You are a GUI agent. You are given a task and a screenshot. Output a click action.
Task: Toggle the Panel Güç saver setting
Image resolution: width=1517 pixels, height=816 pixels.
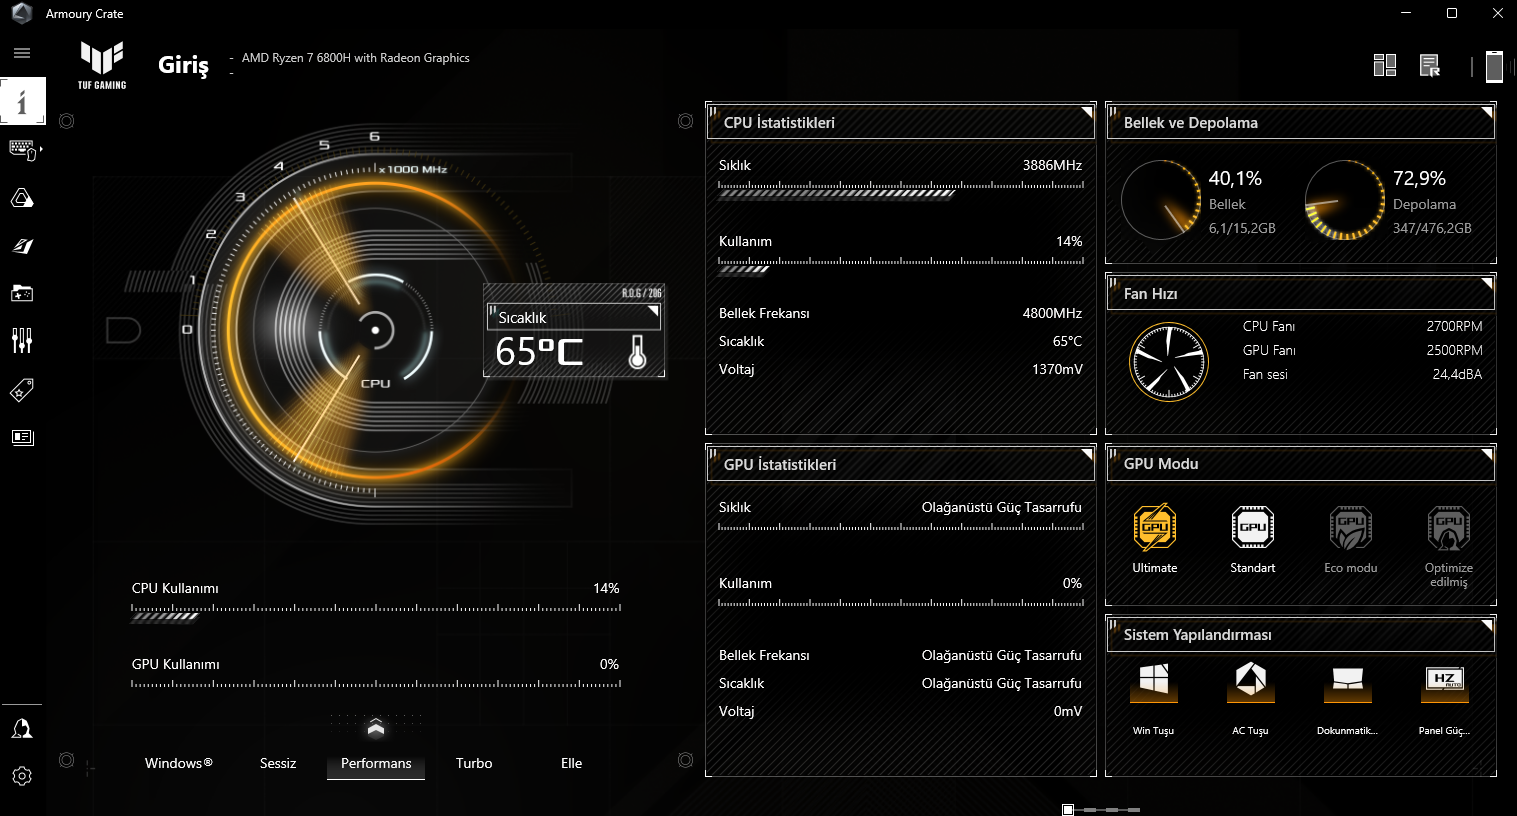[x=1445, y=682]
